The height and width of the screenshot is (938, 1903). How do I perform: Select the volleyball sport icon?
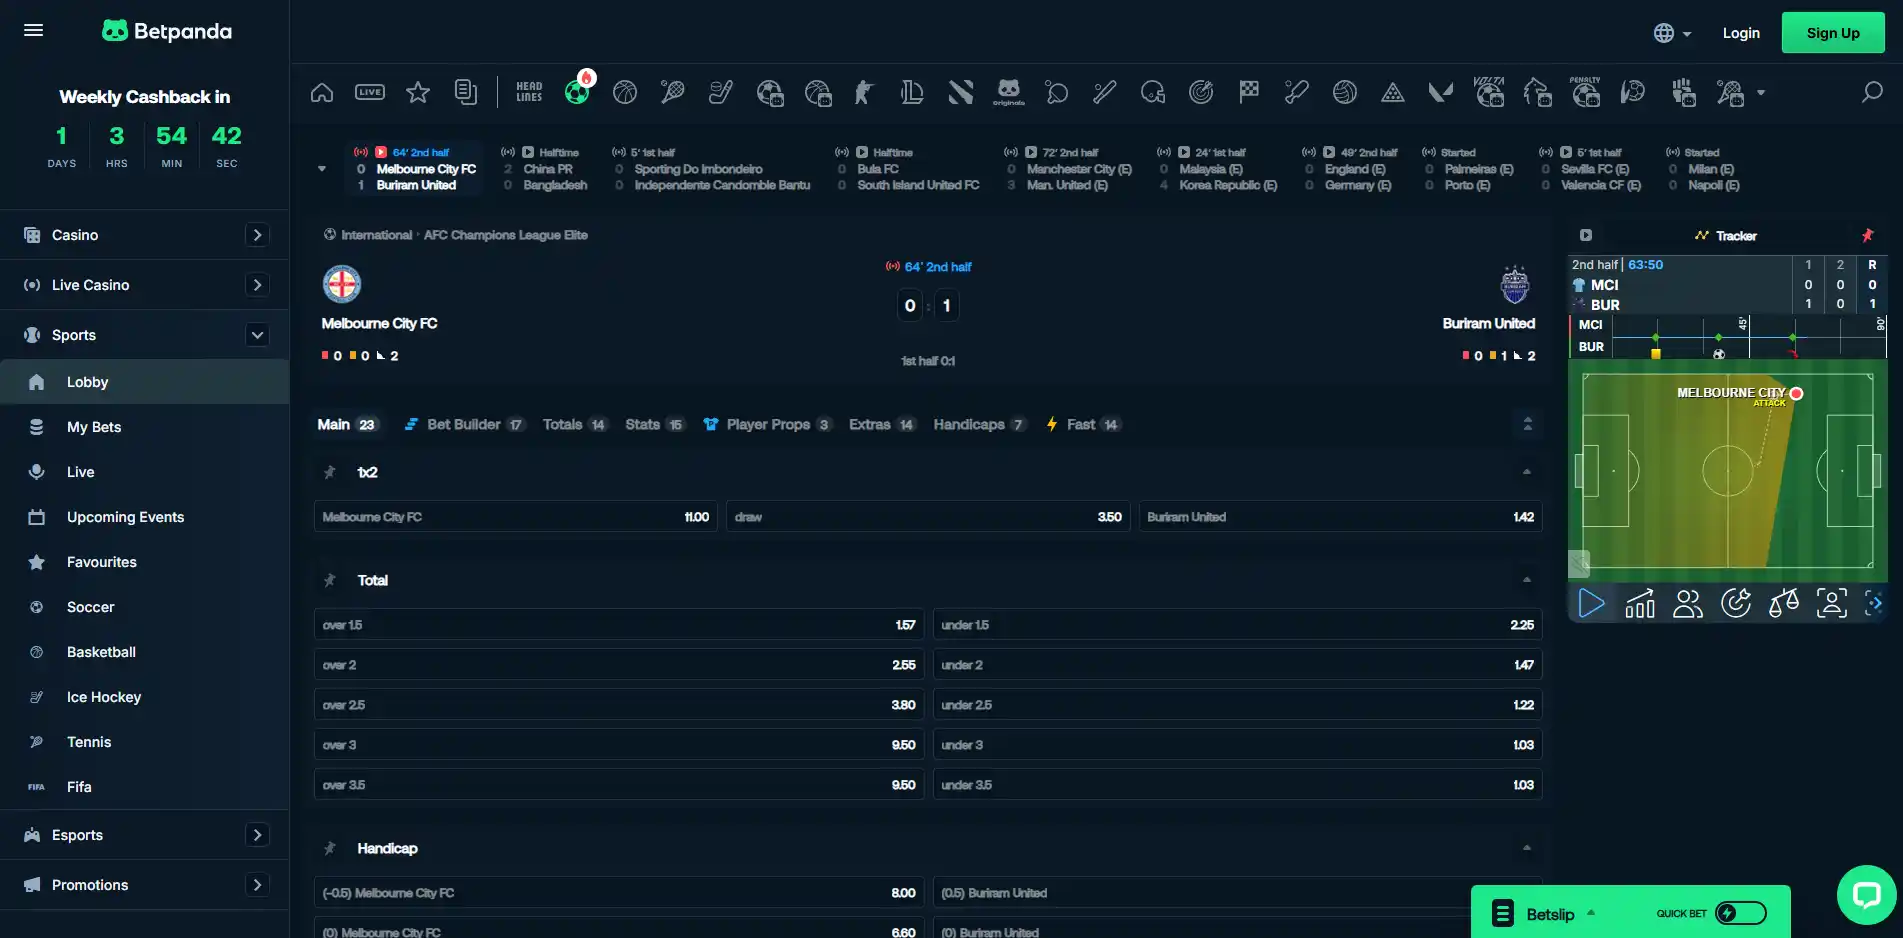(1345, 93)
